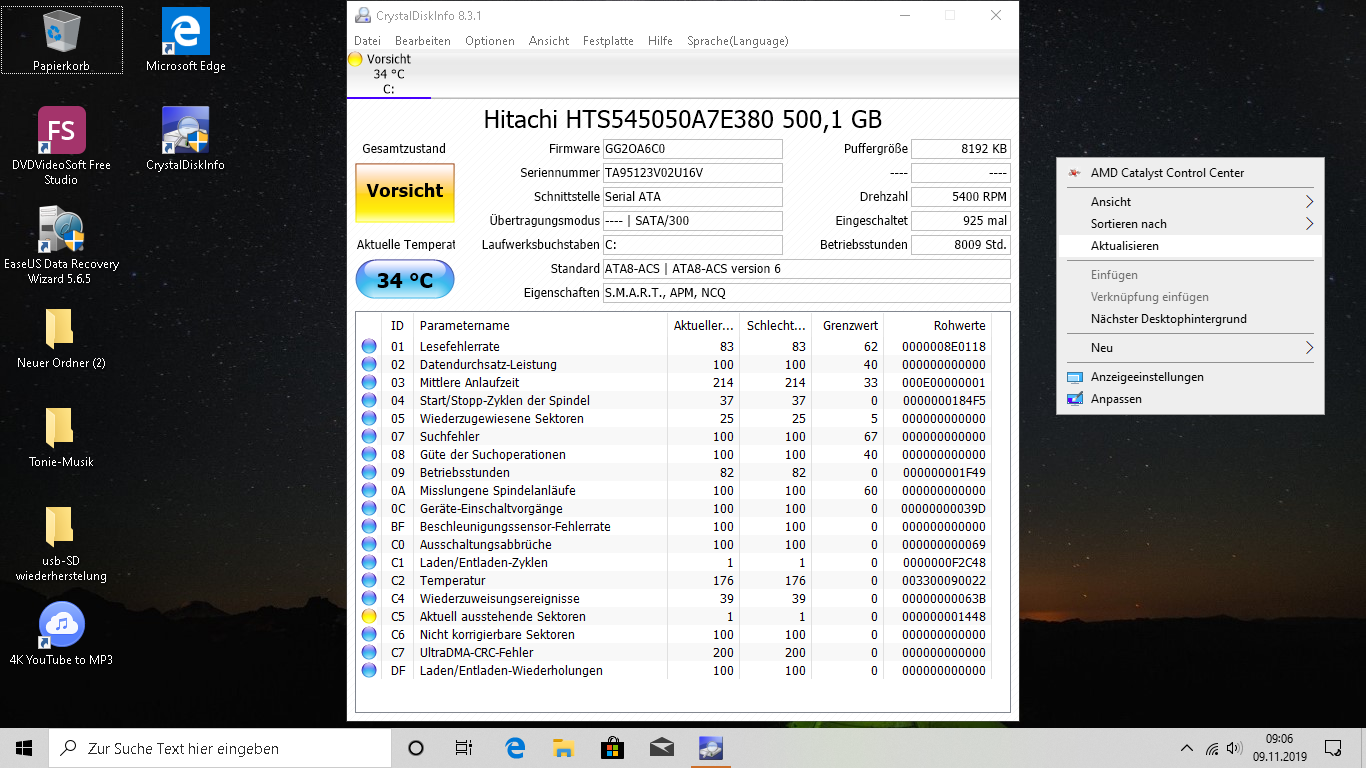Click the yellow status dot for C5 row
Viewport: 1366px width, 768px height.
pyautogui.click(x=369, y=617)
